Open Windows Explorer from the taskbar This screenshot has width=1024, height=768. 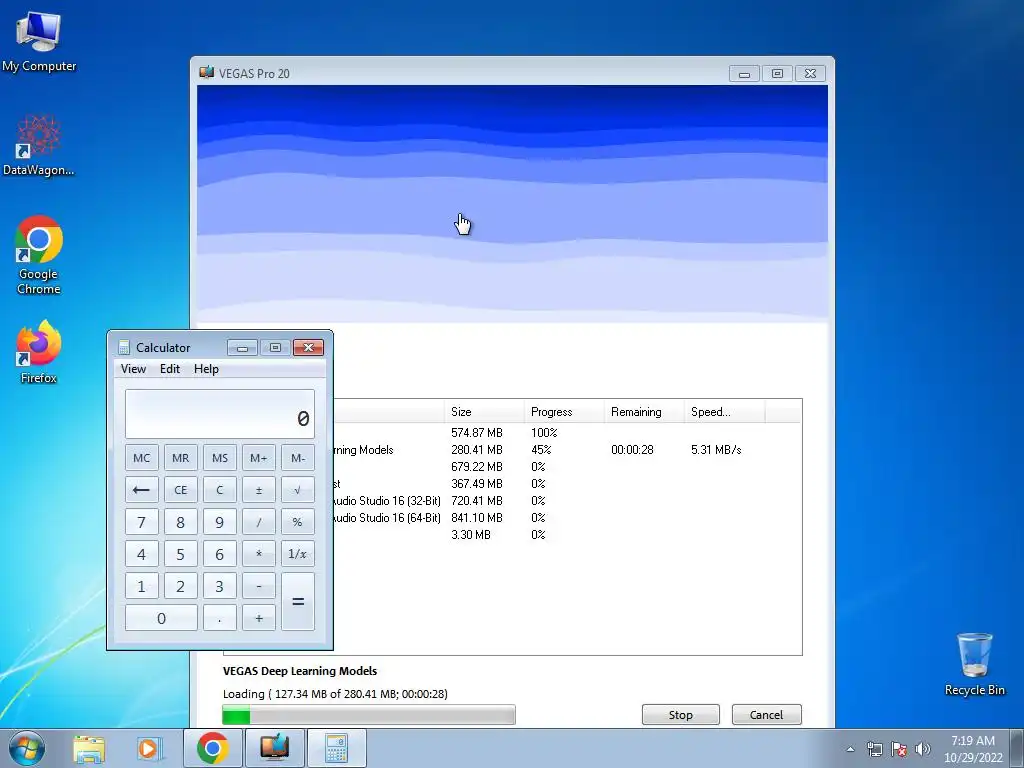[x=89, y=748]
